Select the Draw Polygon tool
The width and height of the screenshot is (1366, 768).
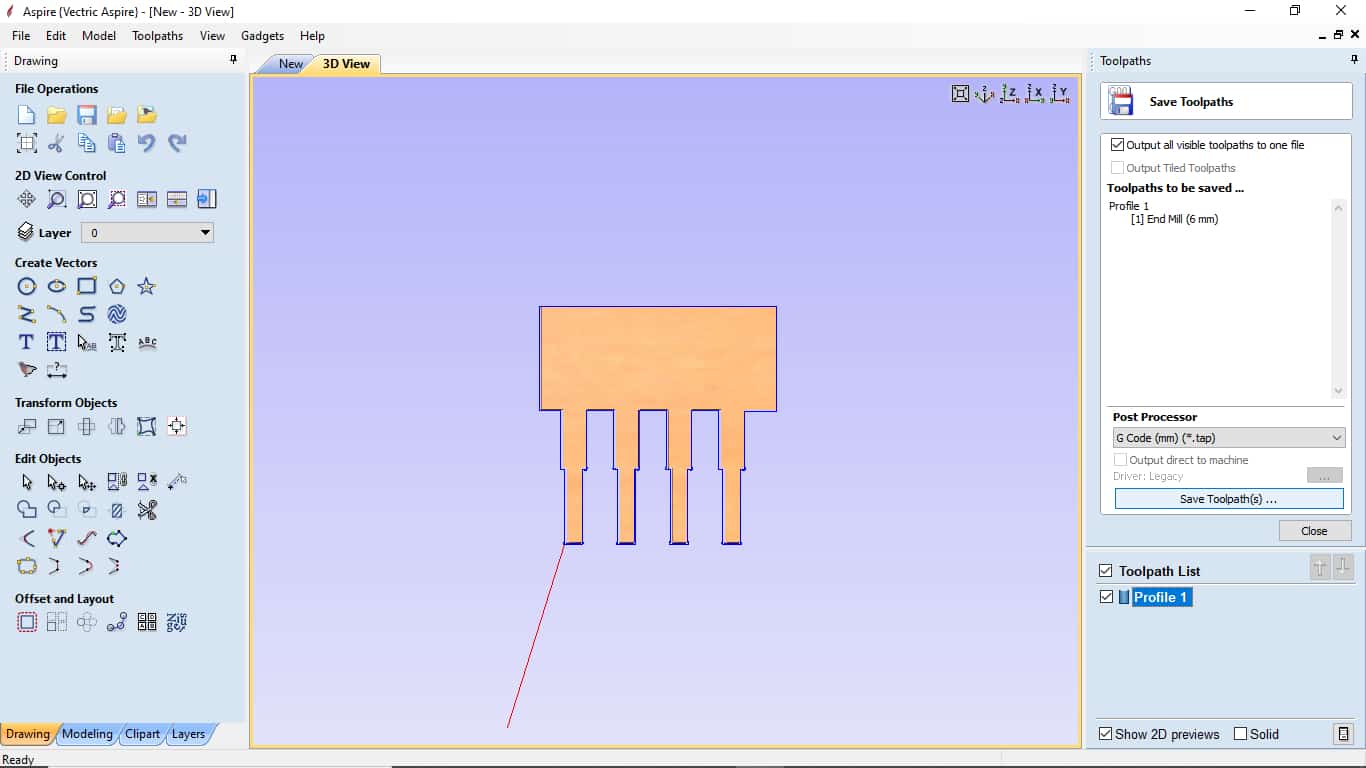pyautogui.click(x=117, y=286)
